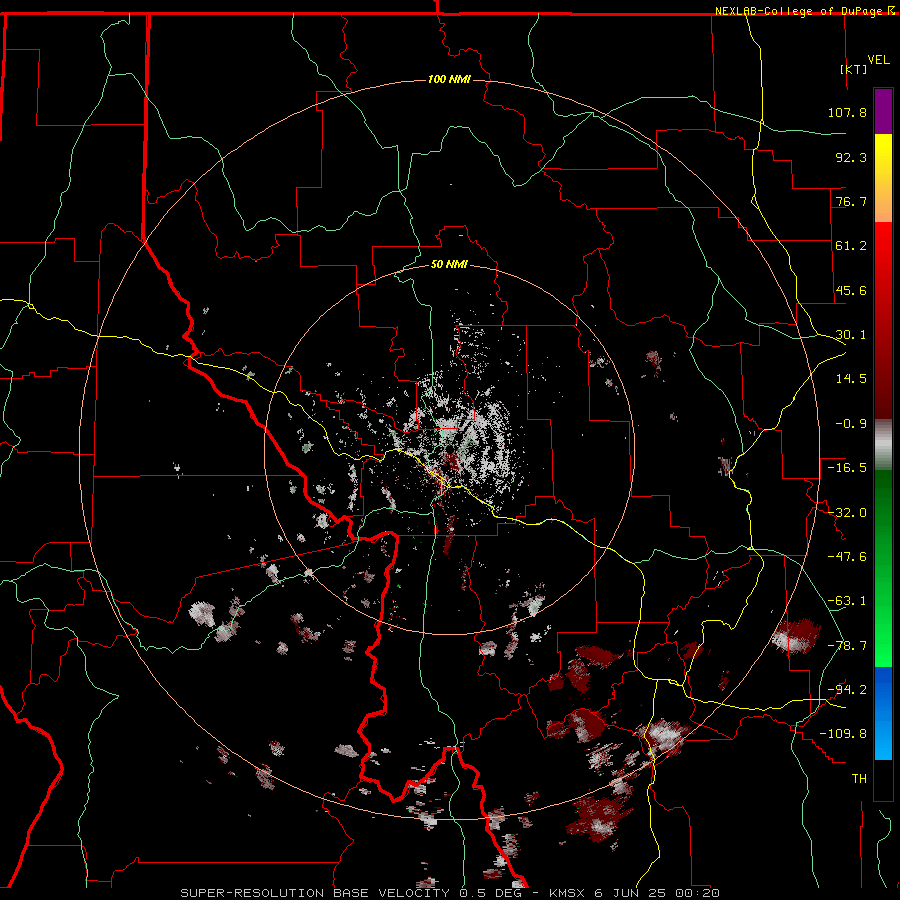
Task: Click the -0.9 velocity scale value
Action: tap(851, 424)
